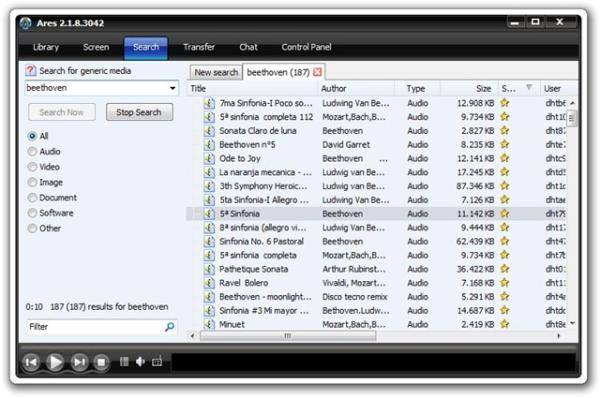
Task: Click the volume speaker icon
Action: tap(140, 362)
